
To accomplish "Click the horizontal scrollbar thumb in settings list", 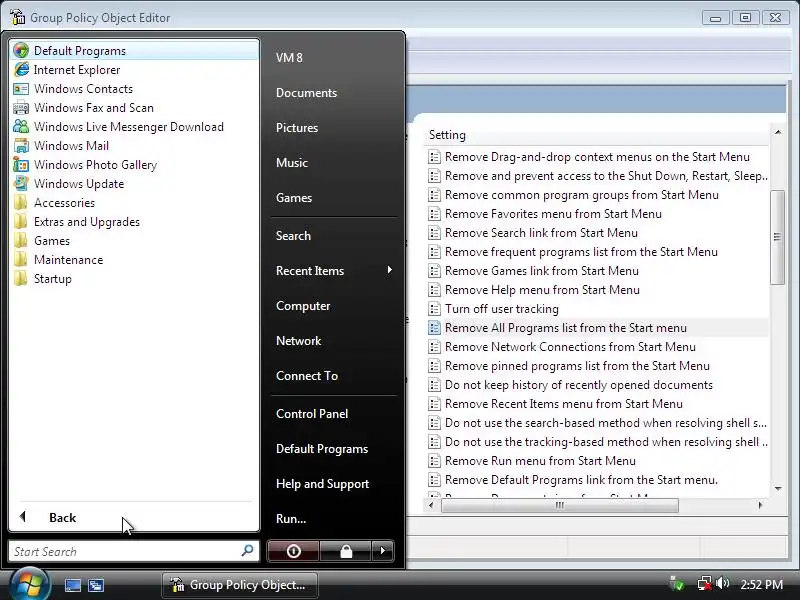I will (560, 505).
